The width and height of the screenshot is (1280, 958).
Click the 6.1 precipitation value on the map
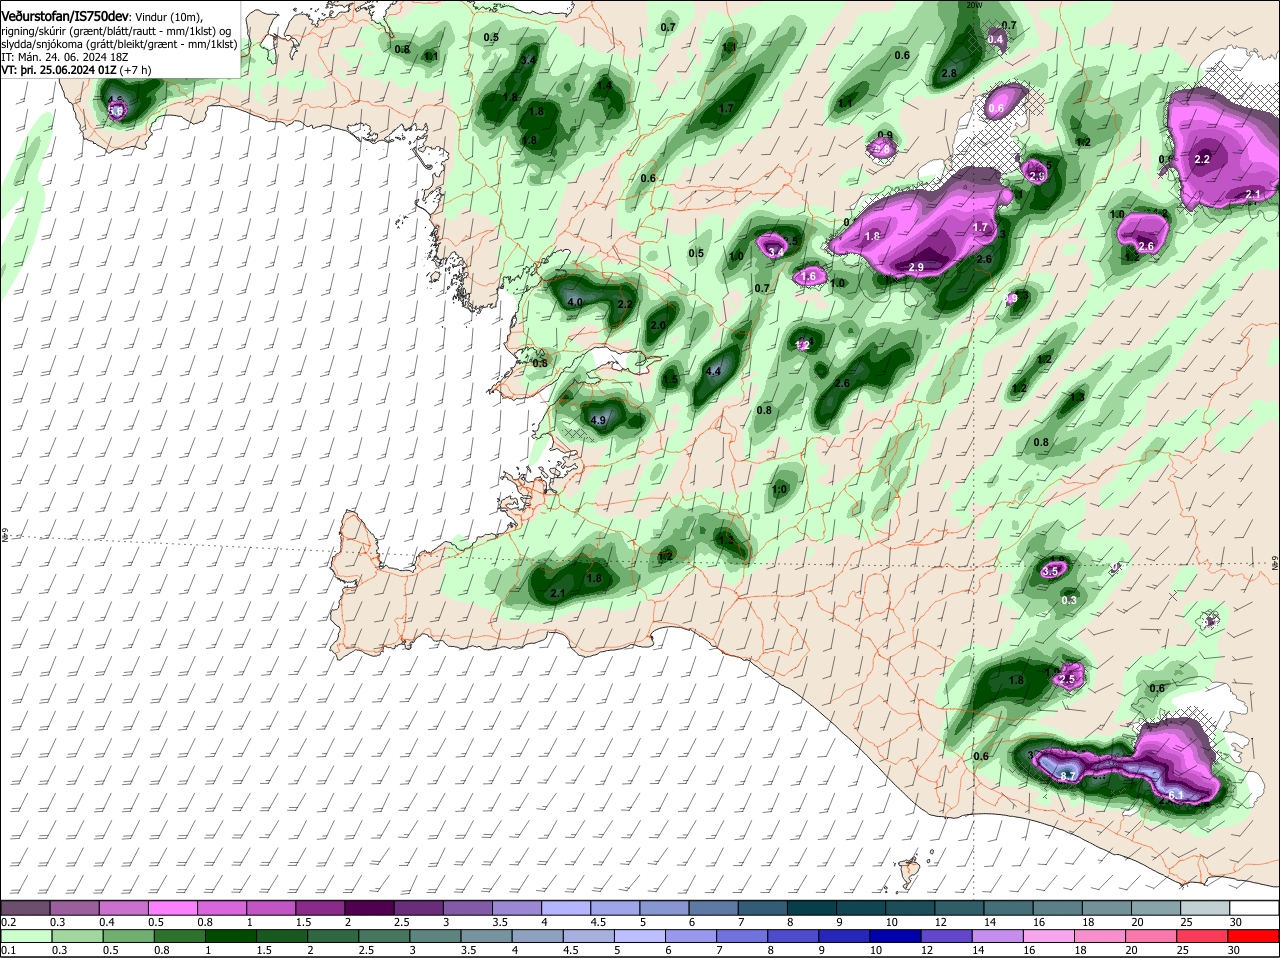point(1175,795)
